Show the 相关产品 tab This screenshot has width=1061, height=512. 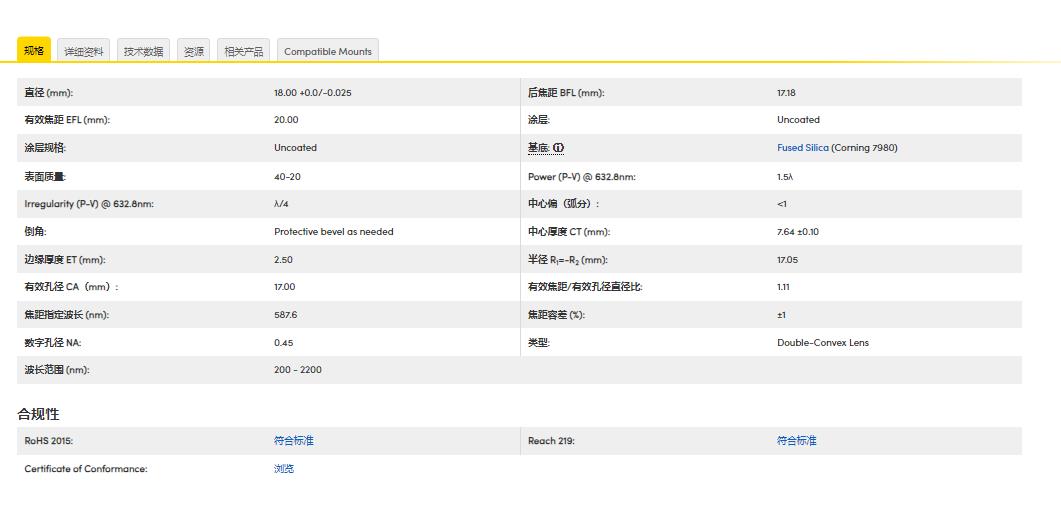(244, 51)
